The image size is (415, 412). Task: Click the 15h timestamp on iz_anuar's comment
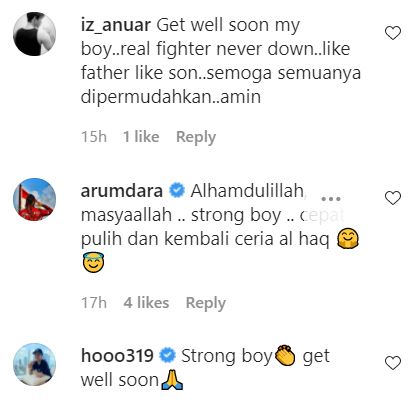coord(94,137)
